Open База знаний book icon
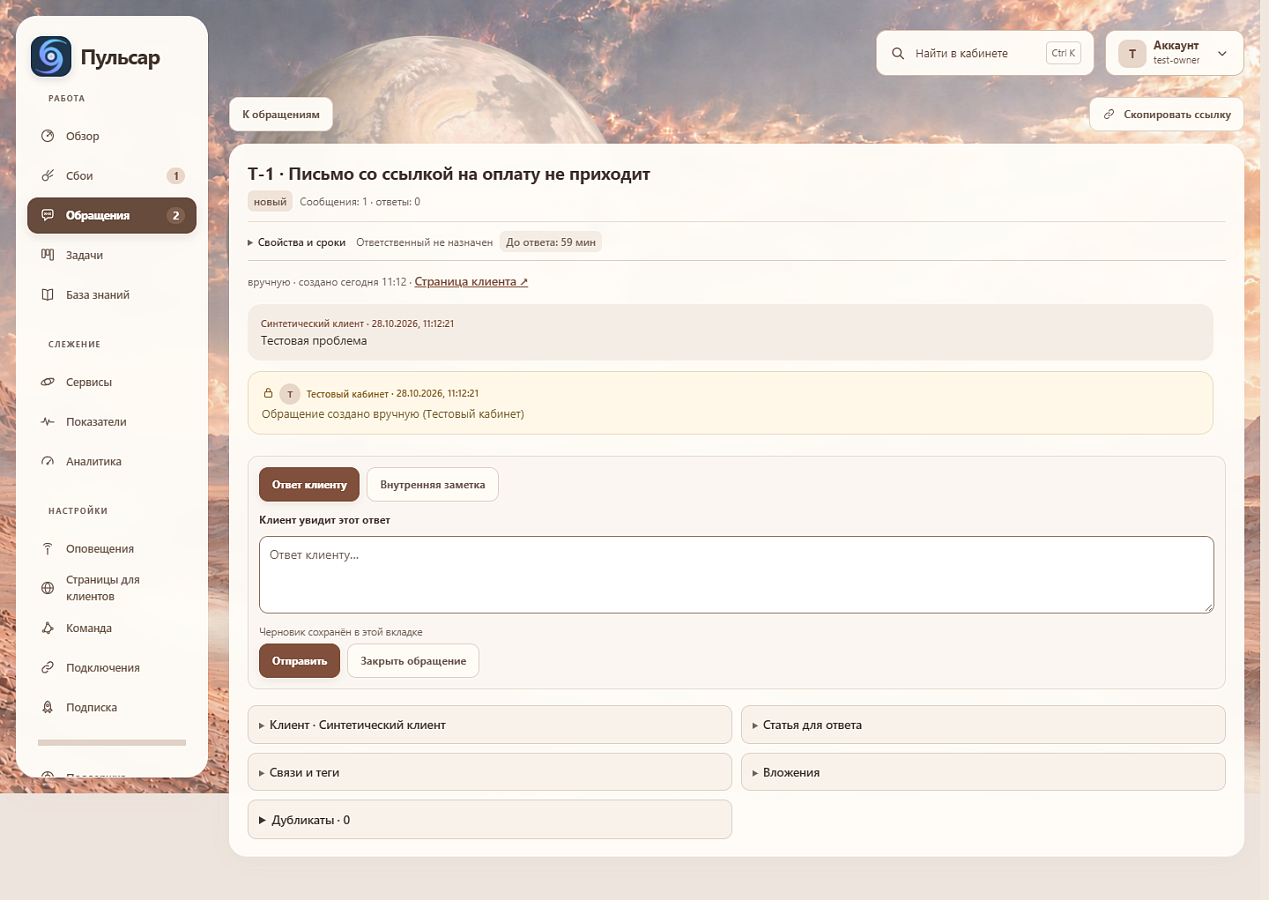Viewport: 1269px width, 900px height. pos(47,295)
